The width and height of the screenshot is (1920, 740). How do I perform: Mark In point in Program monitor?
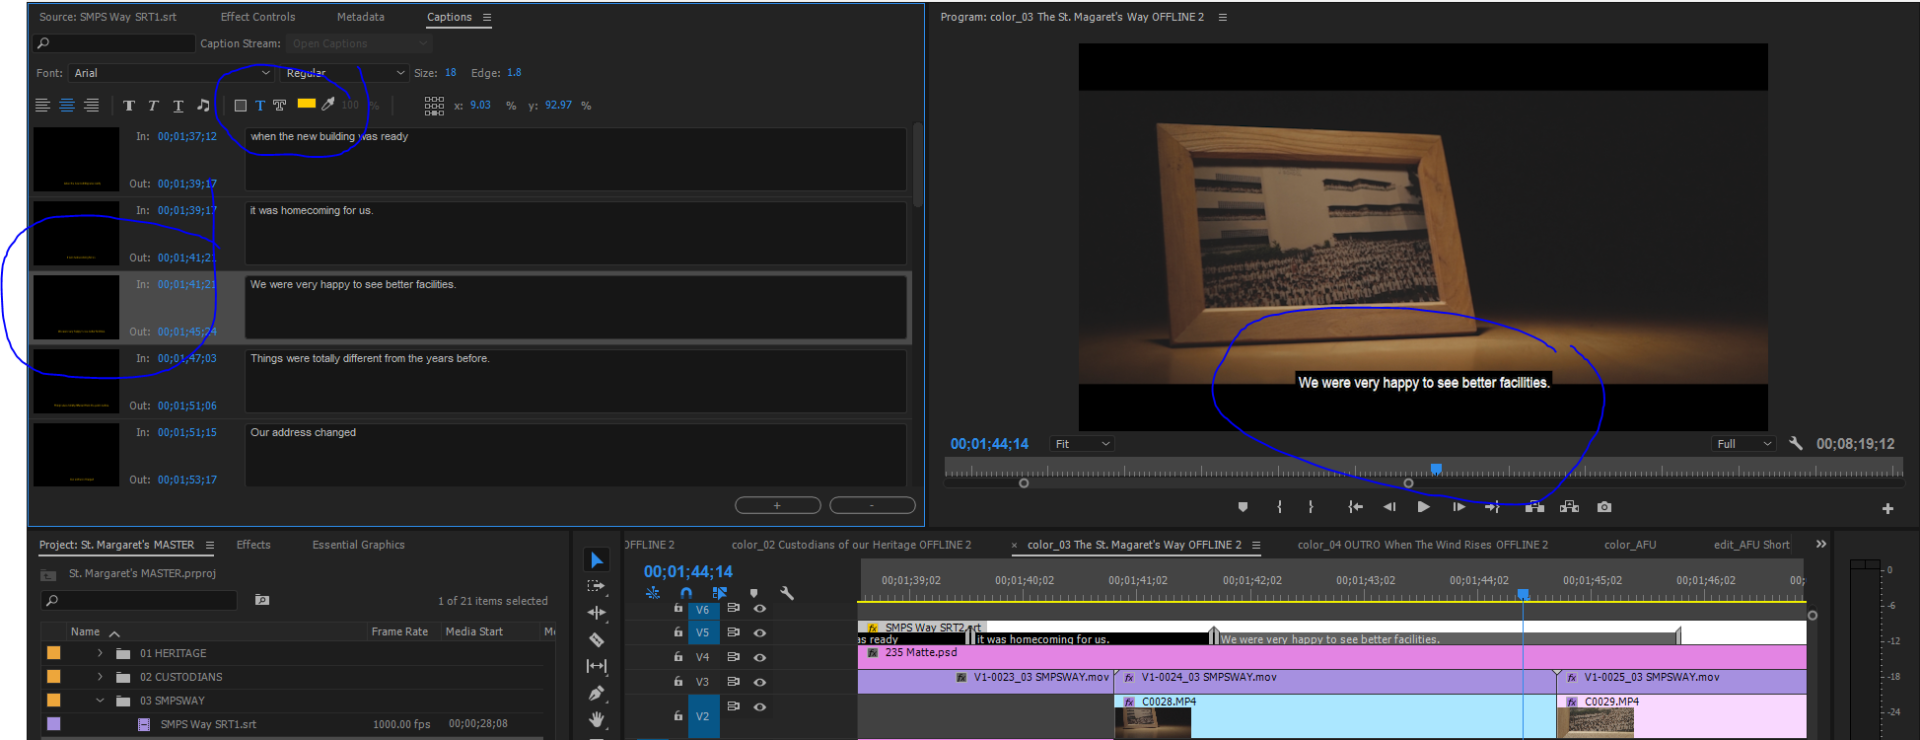1280,507
